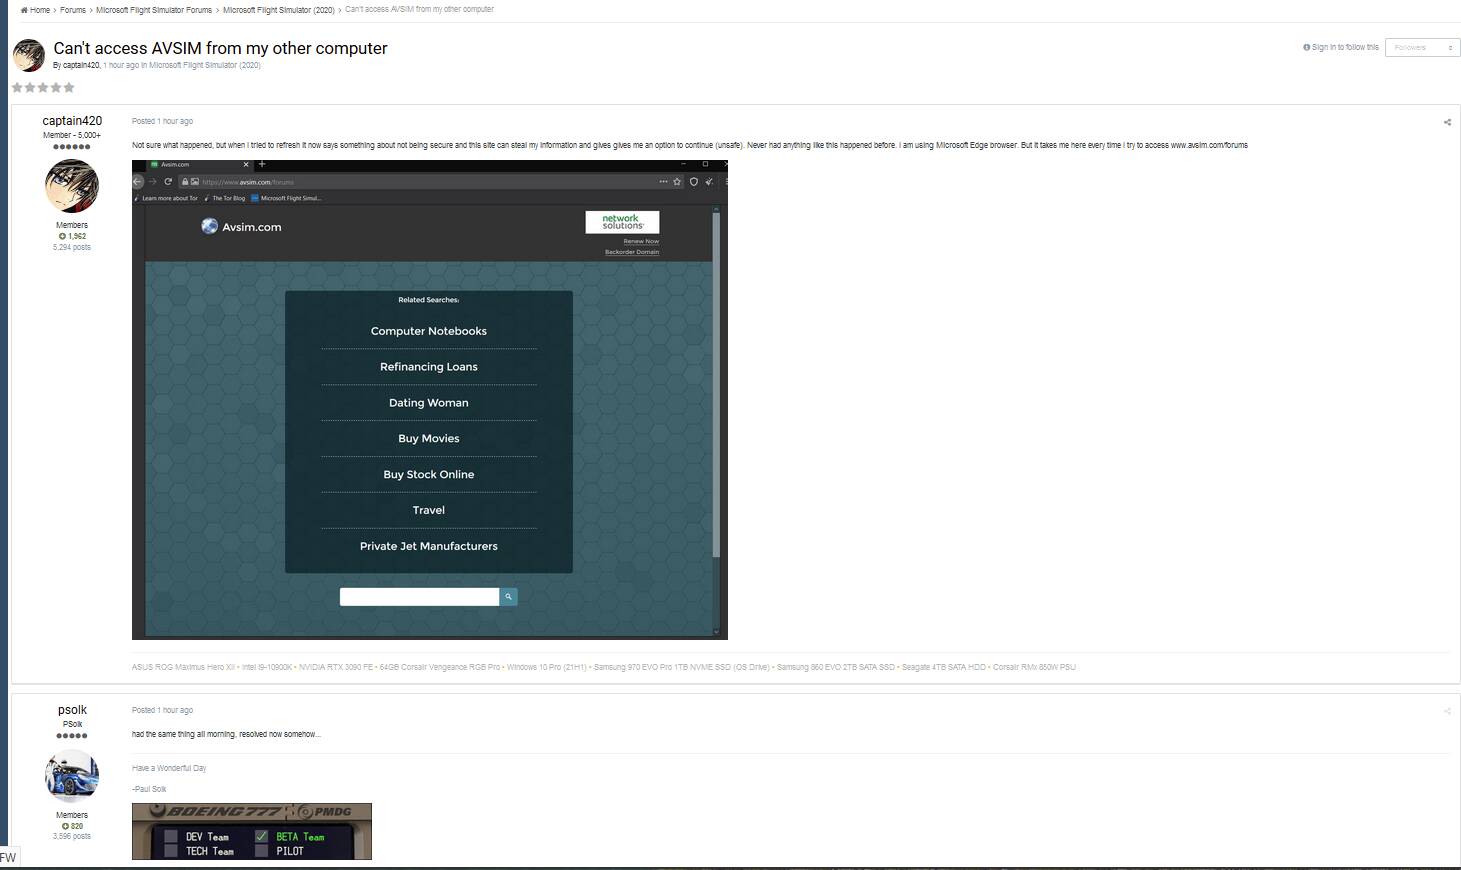Screen dimensions: 1461x870
Task: Open psolk username link in second post
Action: (72, 710)
